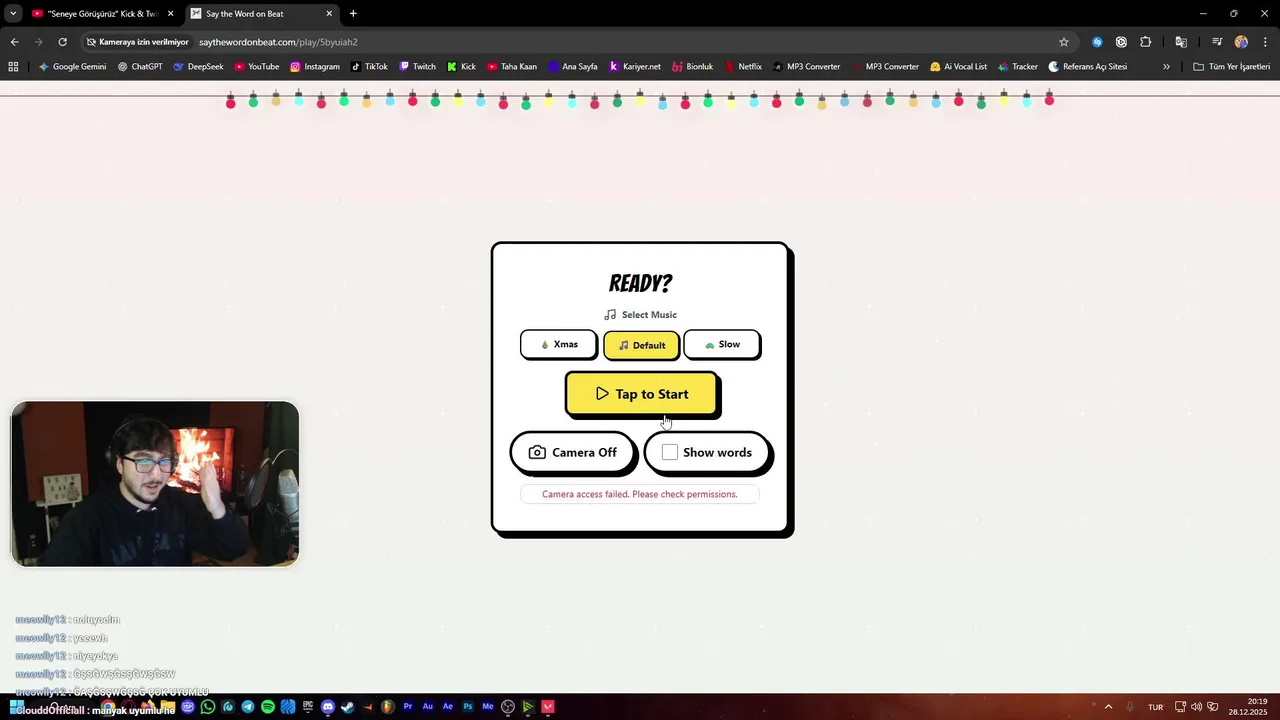Open Steam from the taskbar
The height and width of the screenshot is (720, 1280).
348,707
